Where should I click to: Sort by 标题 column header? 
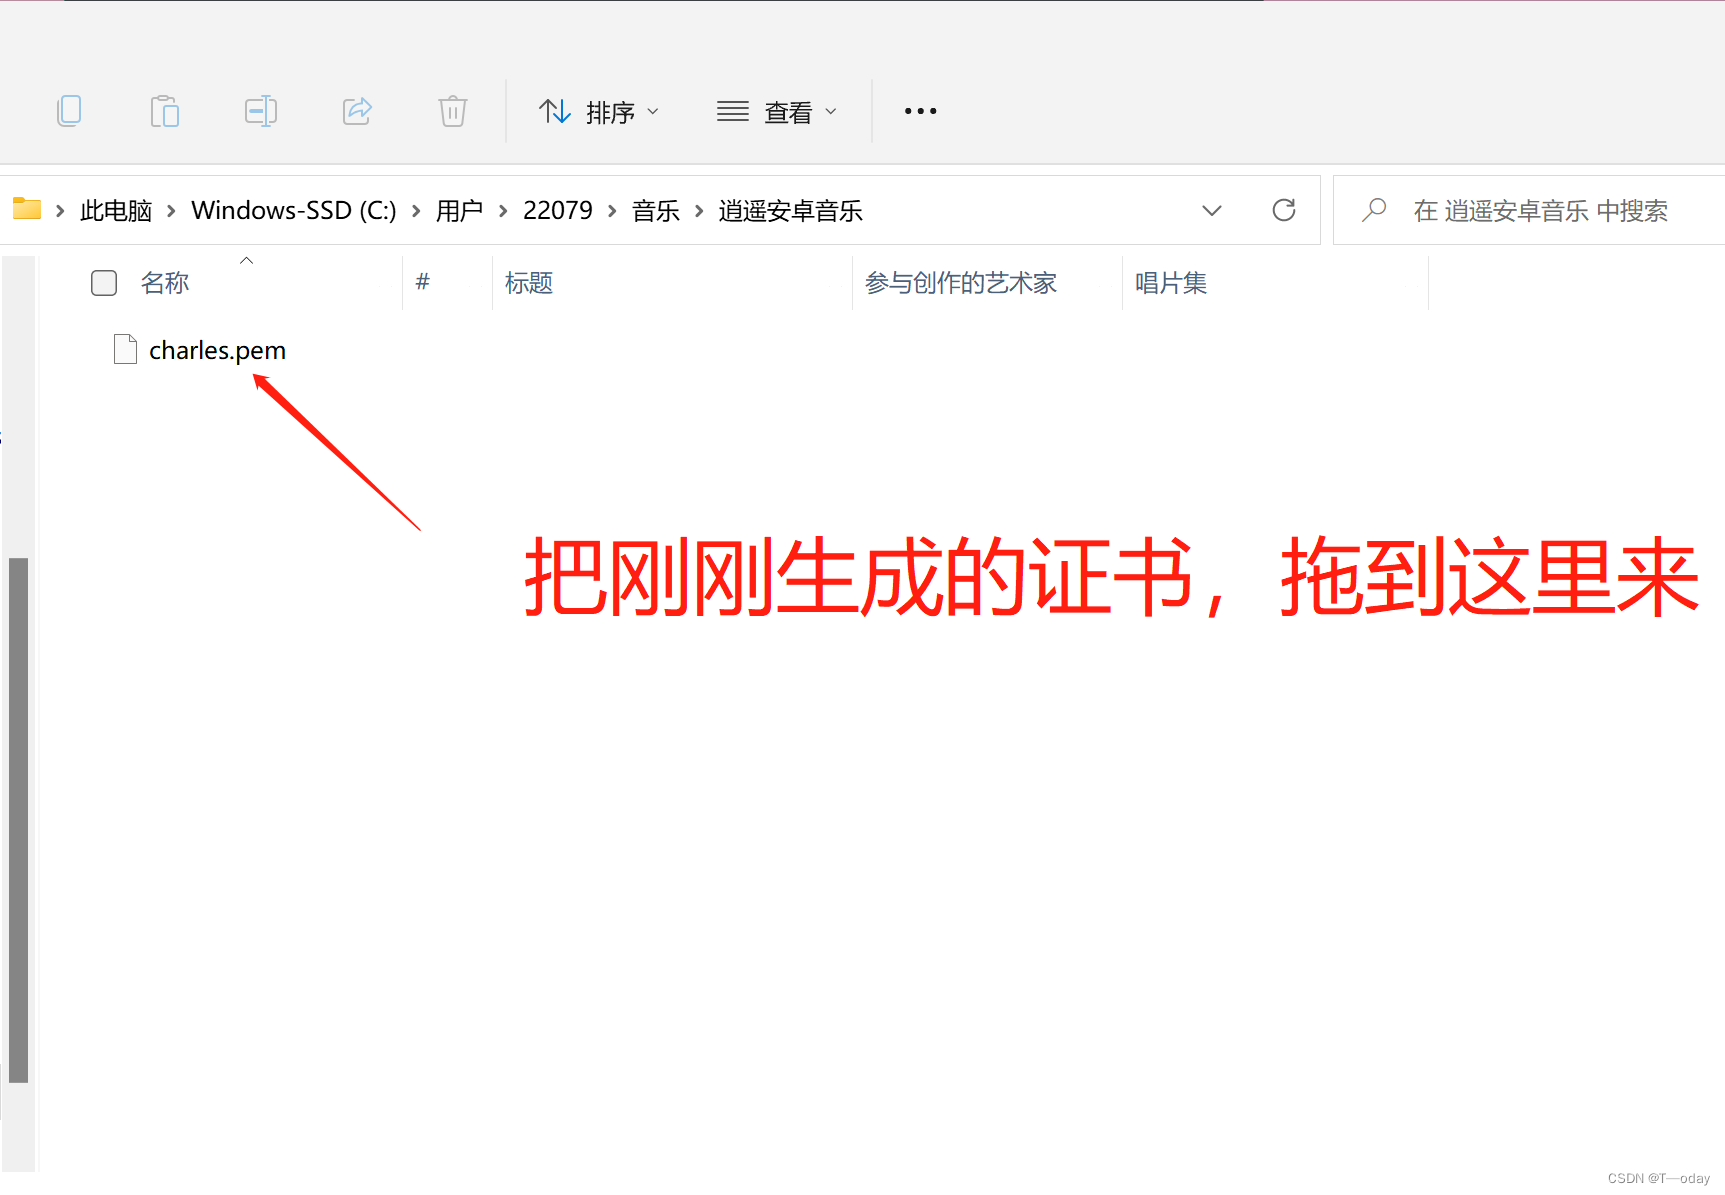[529, 283]
